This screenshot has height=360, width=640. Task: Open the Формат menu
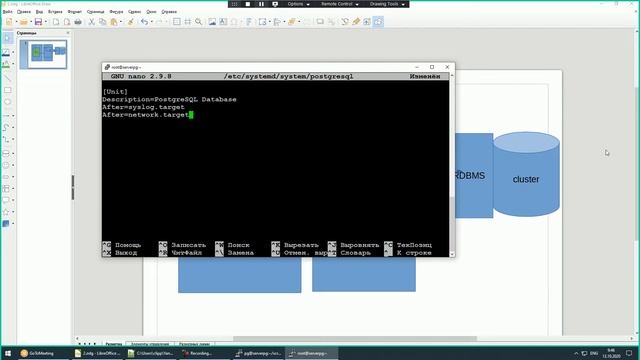(75, 12)
